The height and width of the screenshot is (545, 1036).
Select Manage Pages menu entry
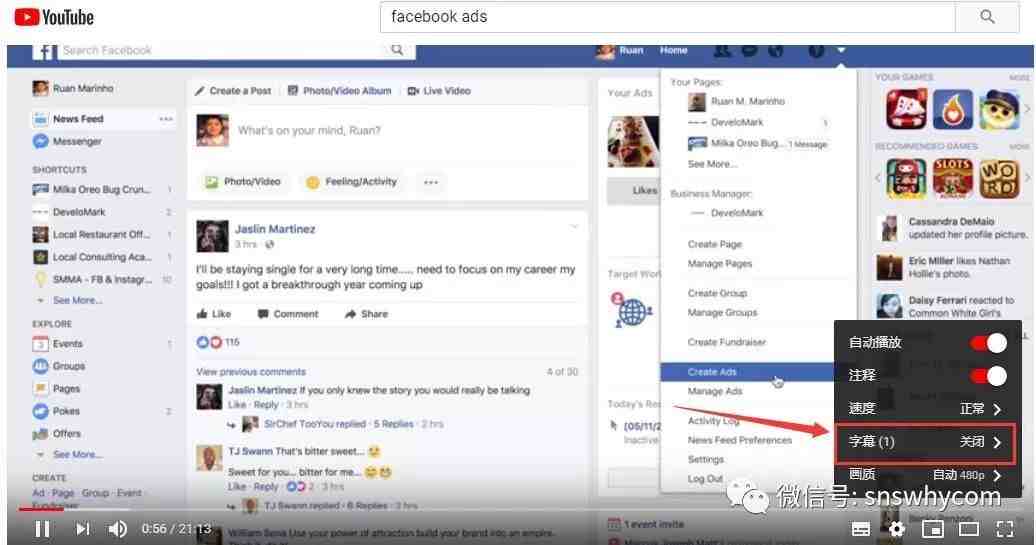tap(720, 264)
